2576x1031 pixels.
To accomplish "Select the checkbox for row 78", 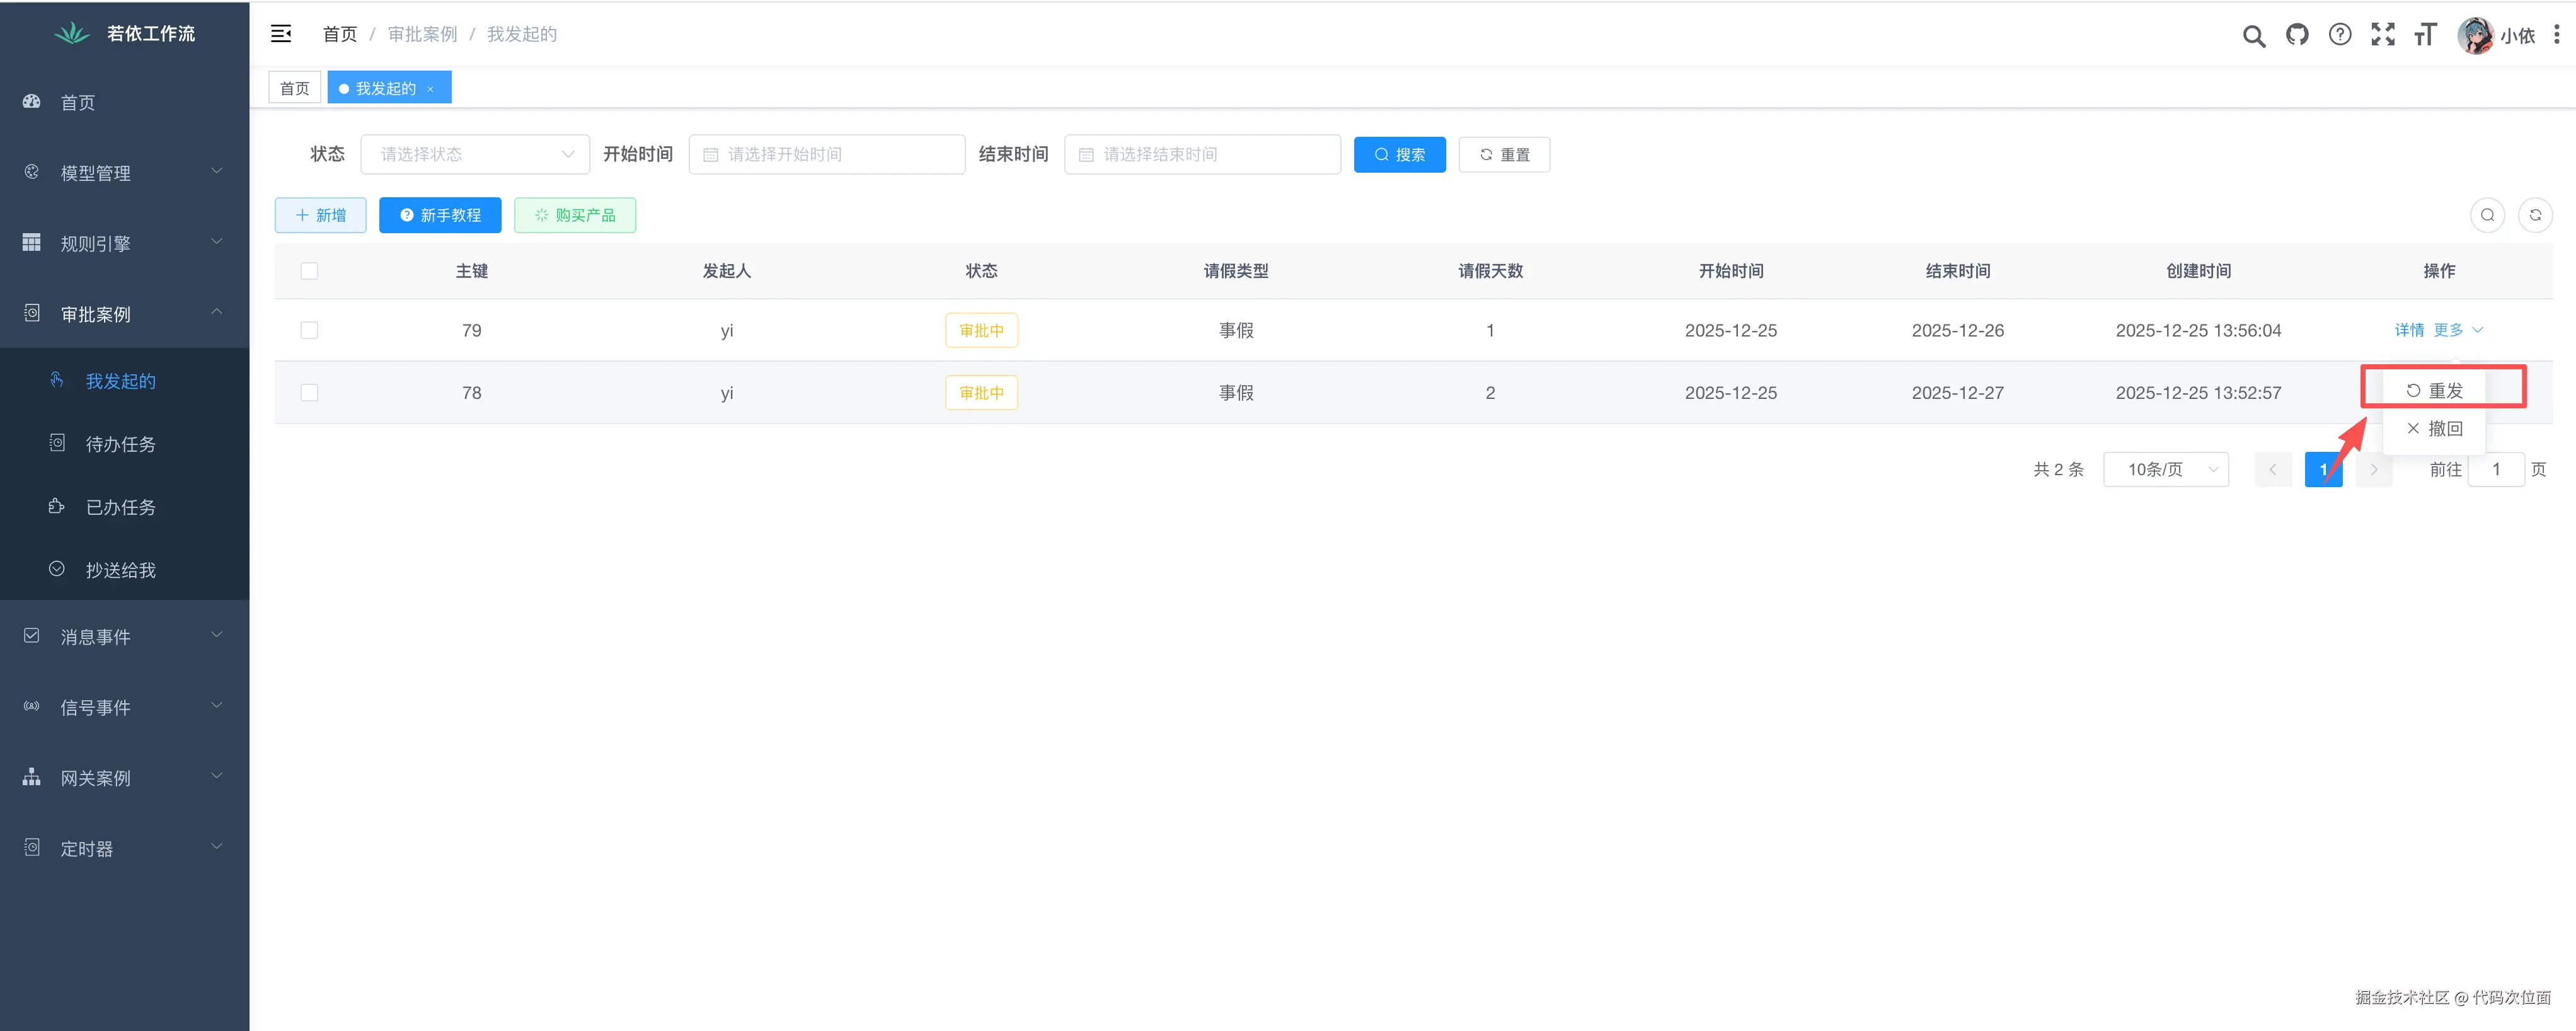I will click(309, 393).
